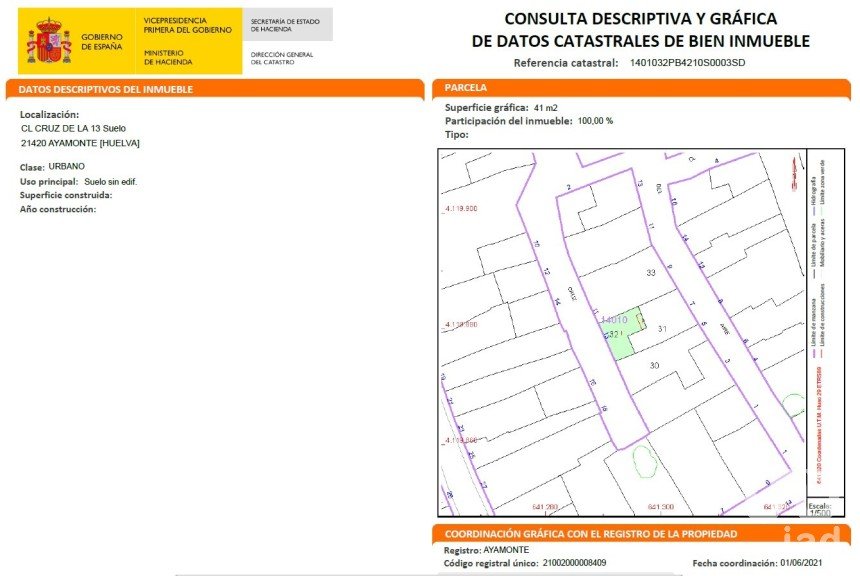The image size is (860, 576).
Task: Click coordinate label '4.119.900' on map
Action: [x=461, y=208]
